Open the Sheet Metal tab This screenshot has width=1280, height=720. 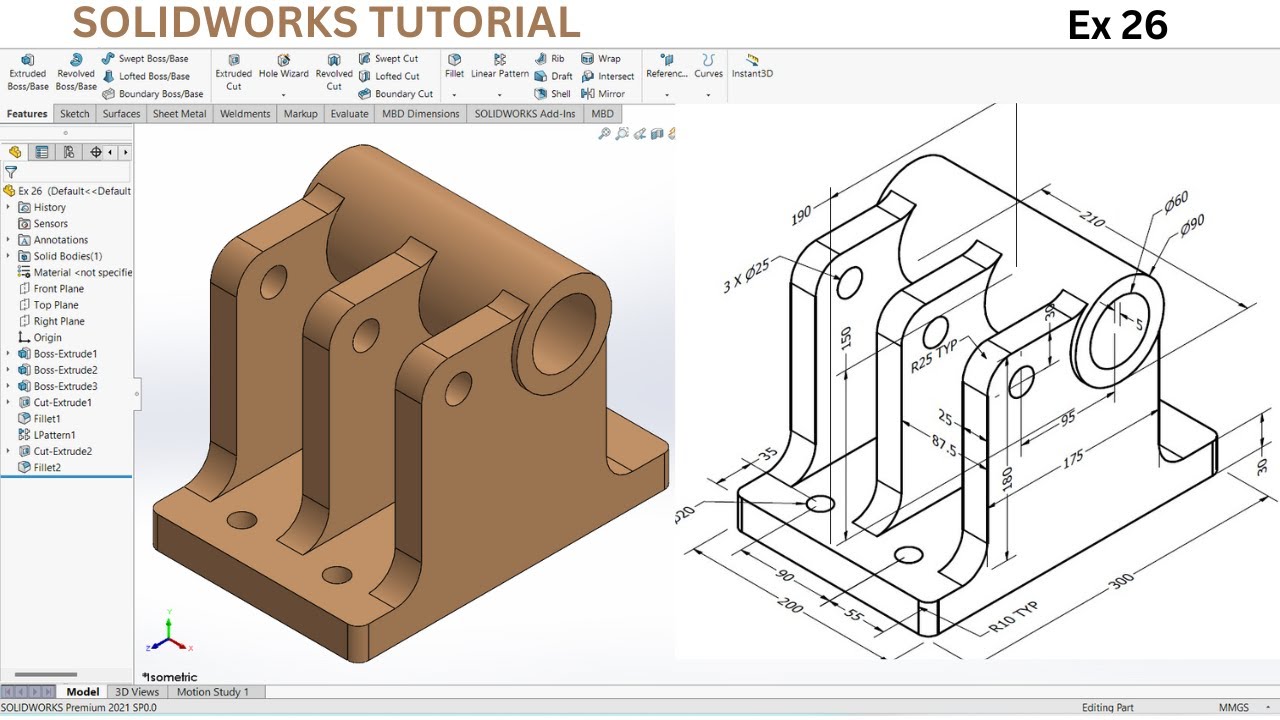point(179,114)
